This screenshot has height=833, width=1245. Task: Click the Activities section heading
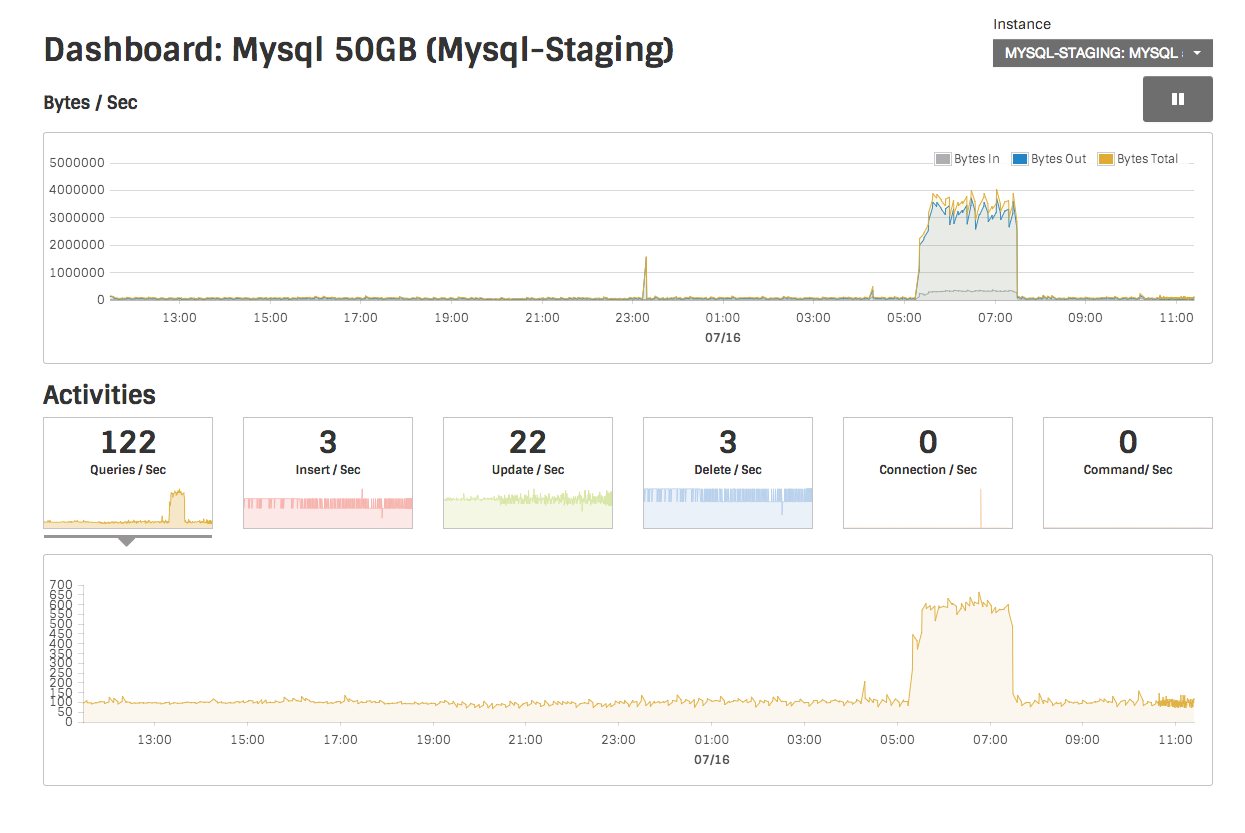99,395
